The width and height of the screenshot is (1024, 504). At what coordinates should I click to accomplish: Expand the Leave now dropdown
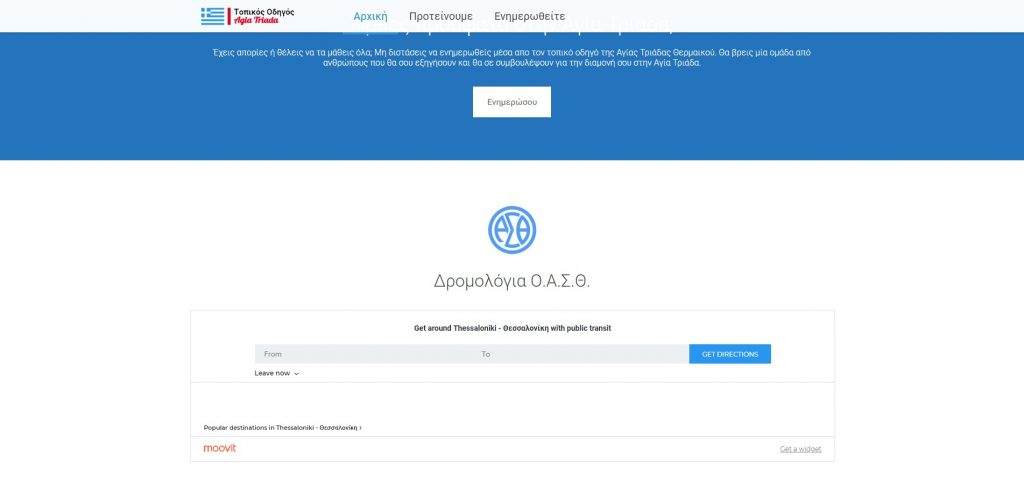(276, 373)
